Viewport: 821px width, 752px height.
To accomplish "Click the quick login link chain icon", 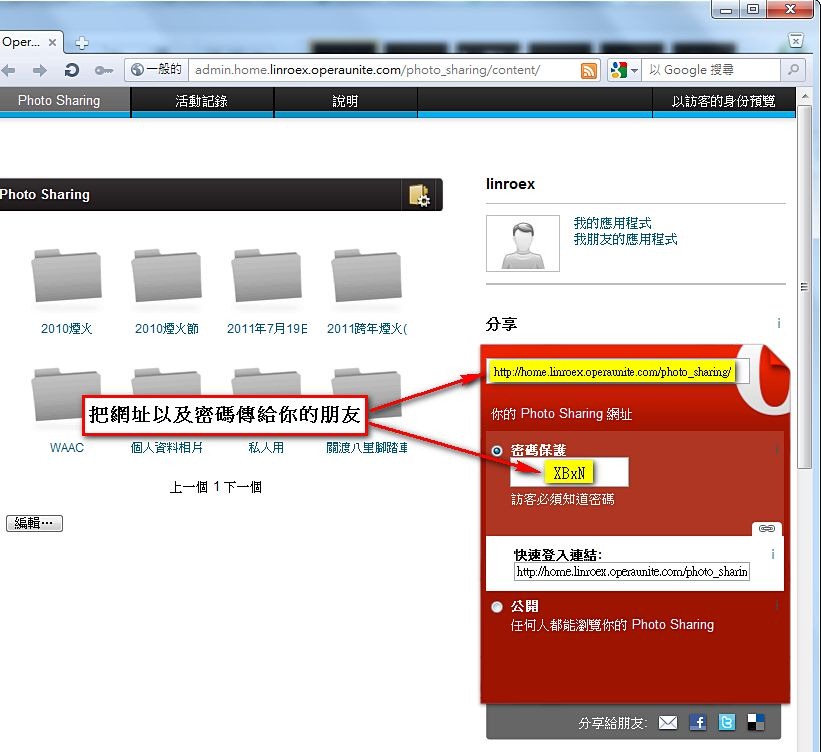I will point(767,528).
